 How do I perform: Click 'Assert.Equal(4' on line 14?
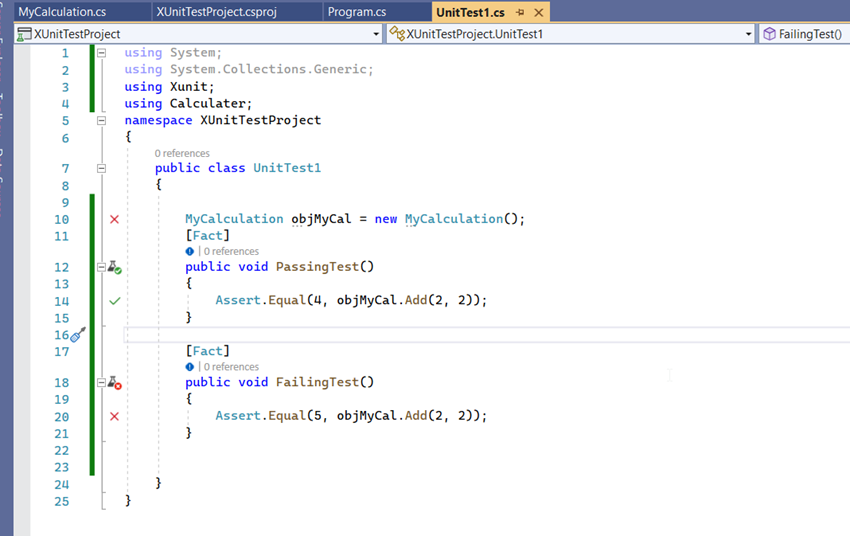coord(269,300)
